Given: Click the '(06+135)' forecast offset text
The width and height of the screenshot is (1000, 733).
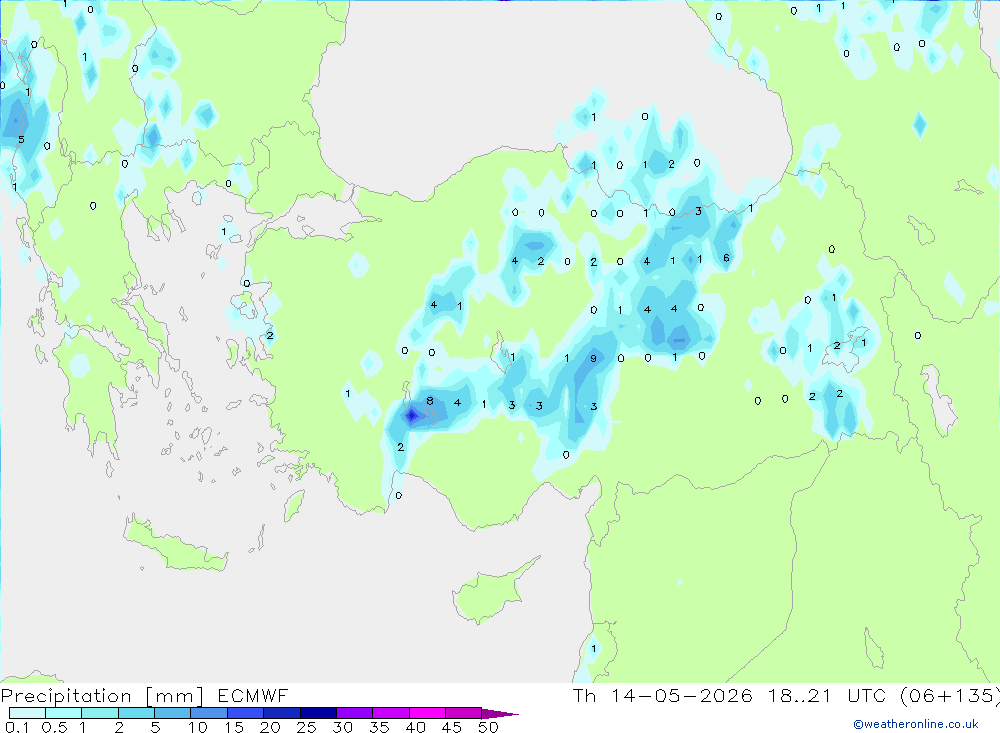Looking at the screenshot, I should point(950,696).
